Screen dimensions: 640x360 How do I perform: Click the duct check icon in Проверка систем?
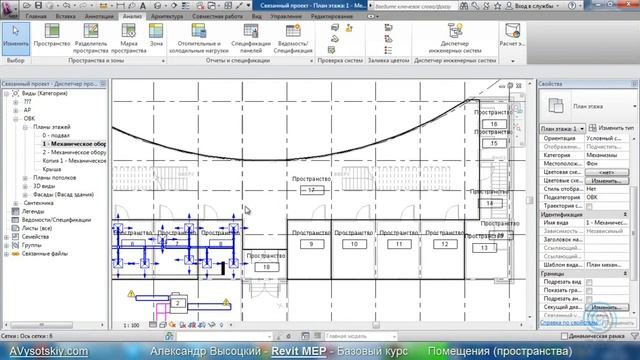coord(335,28)
